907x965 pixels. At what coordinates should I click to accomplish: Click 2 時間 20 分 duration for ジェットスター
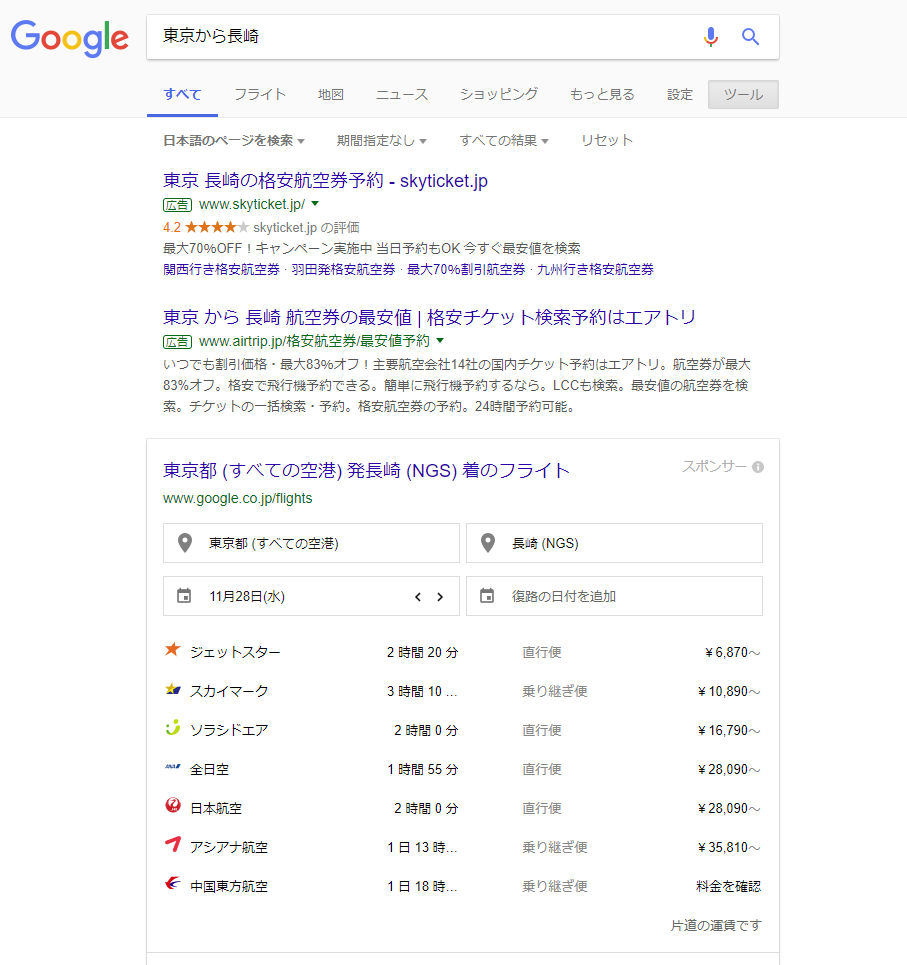point(423,652)
